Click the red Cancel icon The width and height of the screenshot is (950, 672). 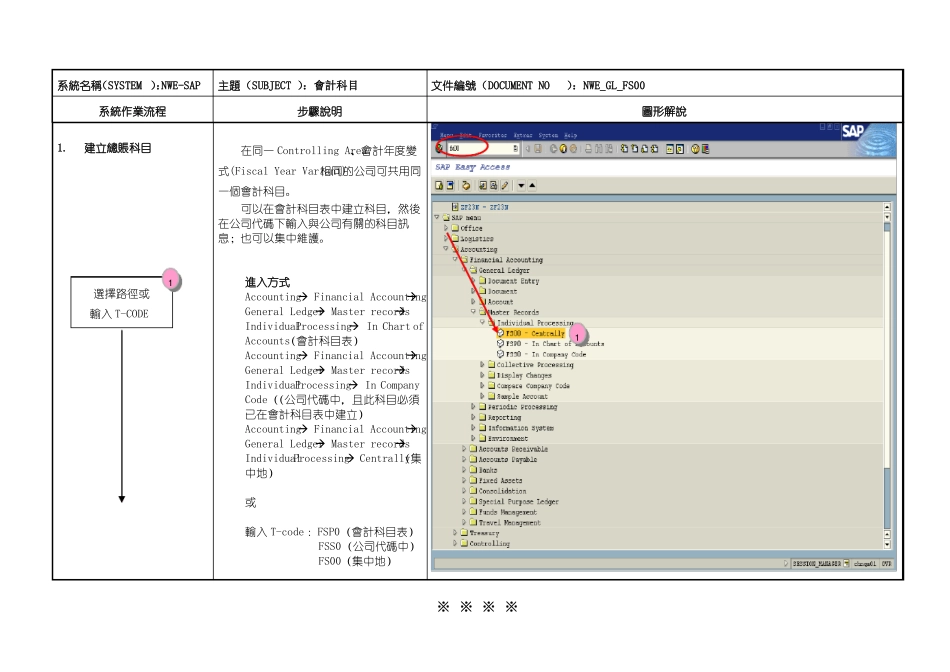[x=573, y=148]
